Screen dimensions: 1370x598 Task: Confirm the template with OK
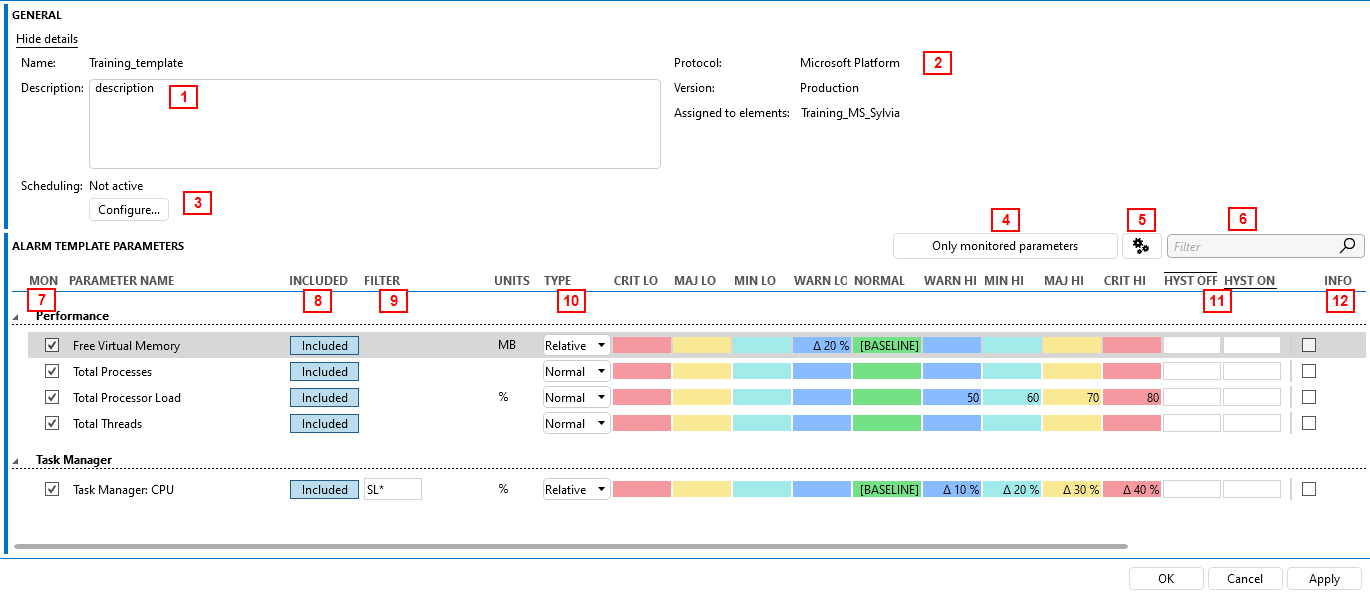coord(1166,578)
